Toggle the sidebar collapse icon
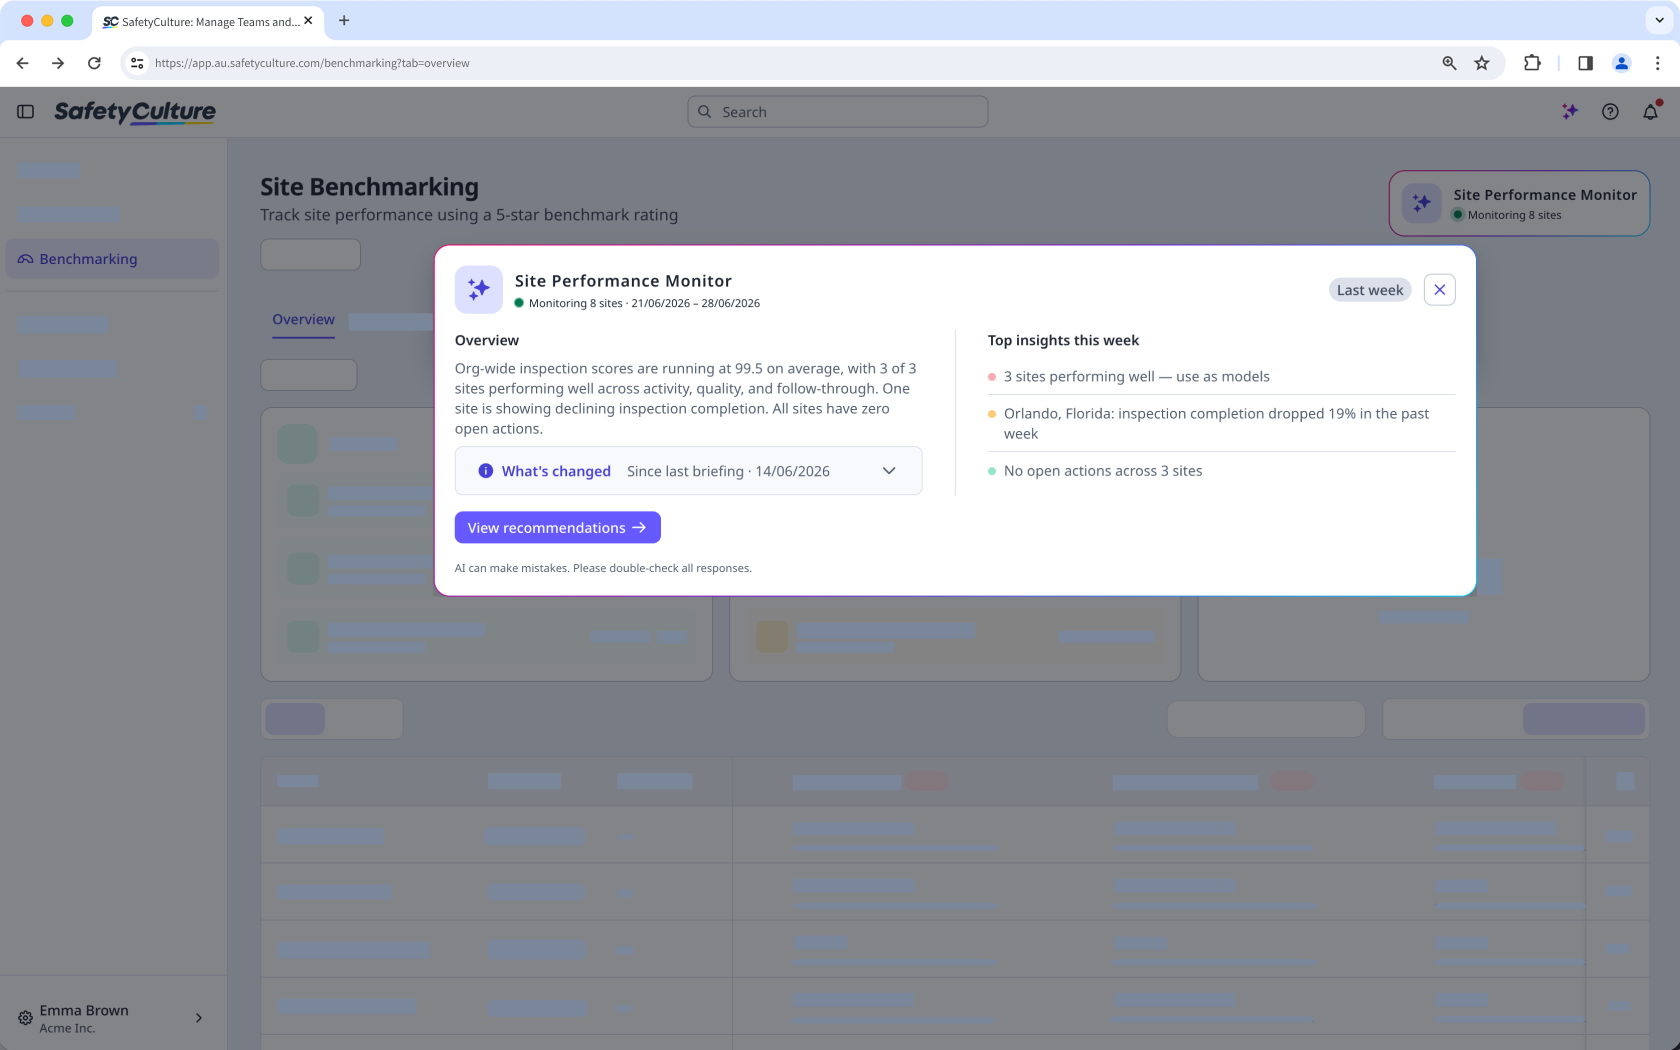 tap(26, 112)
